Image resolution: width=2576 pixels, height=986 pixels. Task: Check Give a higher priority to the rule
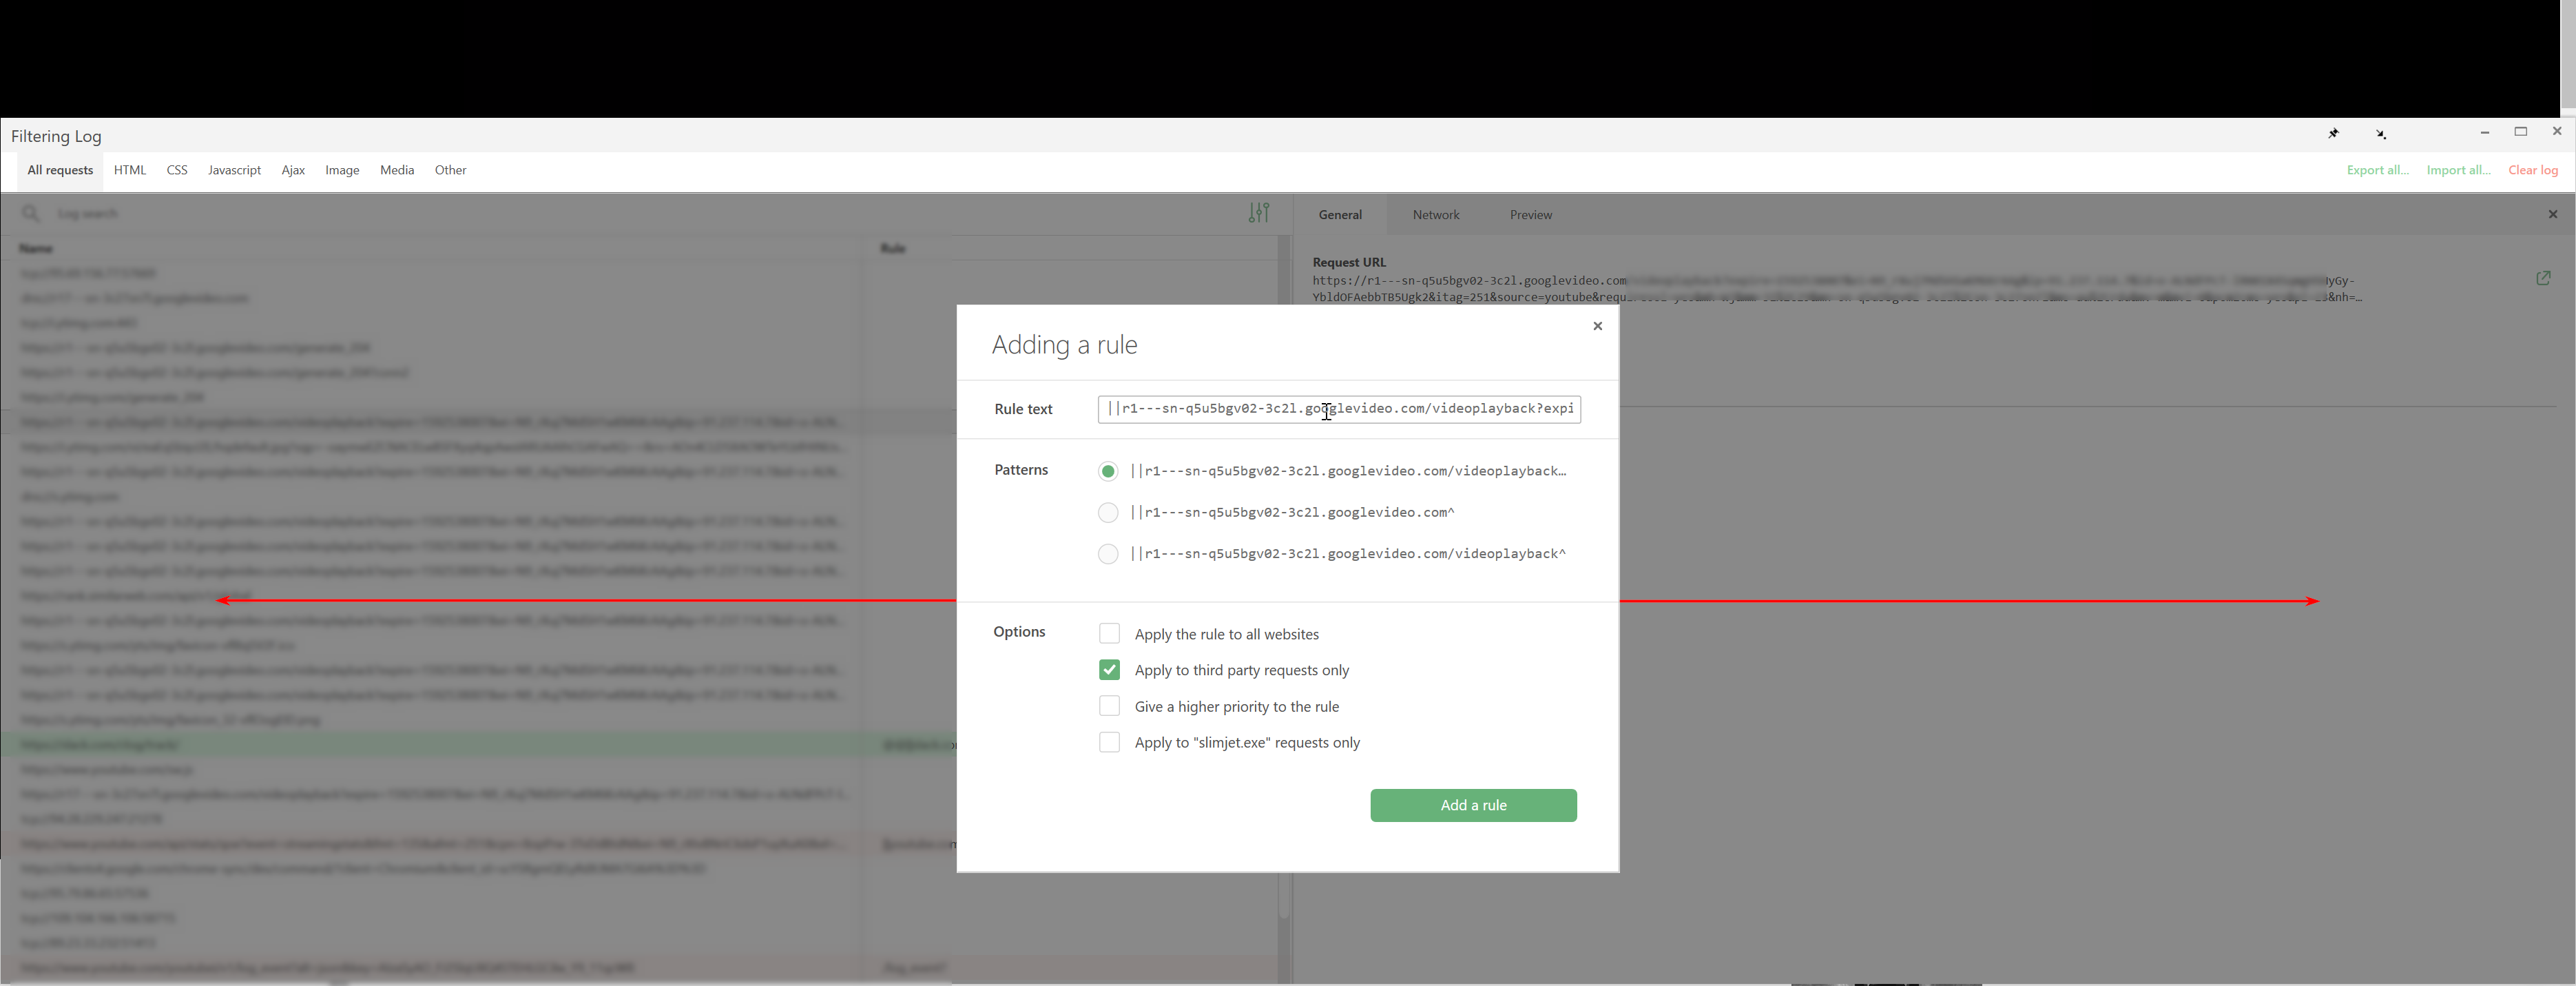[x=1109, y=706]
